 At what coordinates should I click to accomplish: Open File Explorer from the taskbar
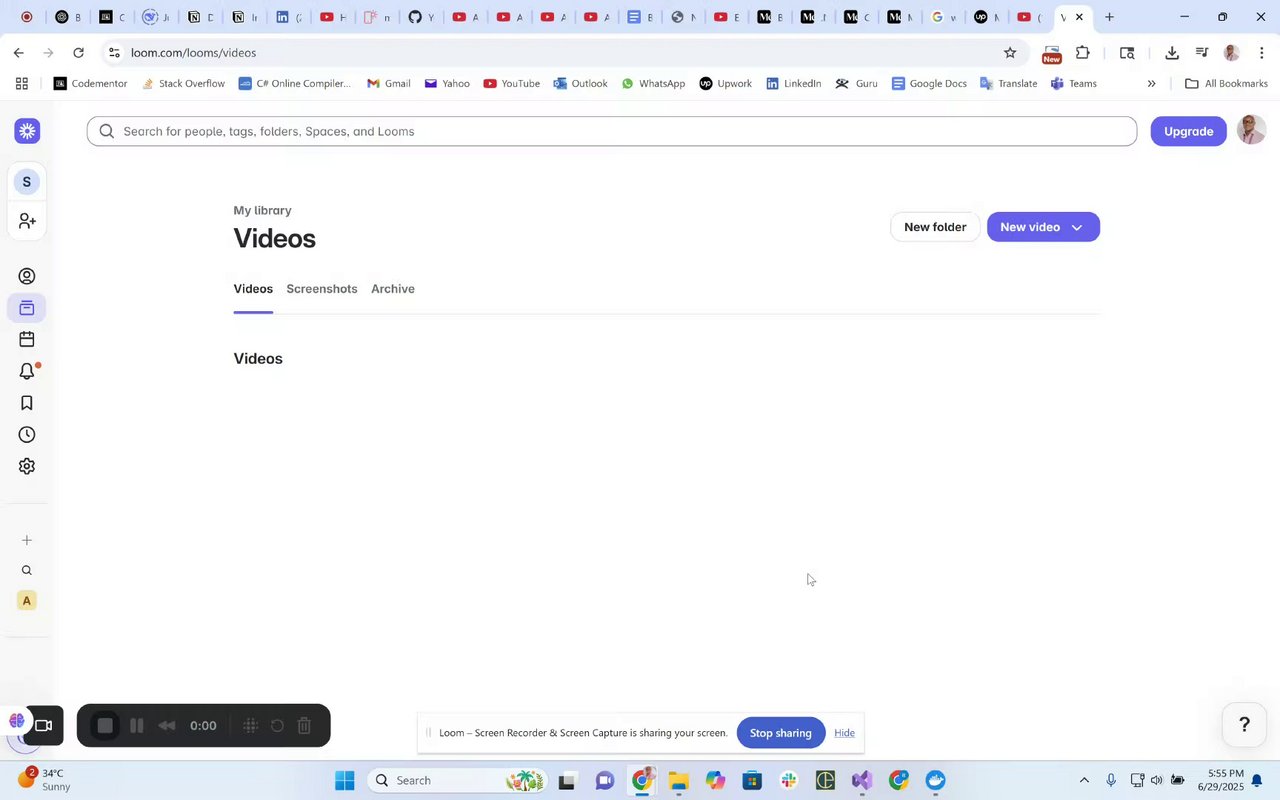[x=678, y=780]
